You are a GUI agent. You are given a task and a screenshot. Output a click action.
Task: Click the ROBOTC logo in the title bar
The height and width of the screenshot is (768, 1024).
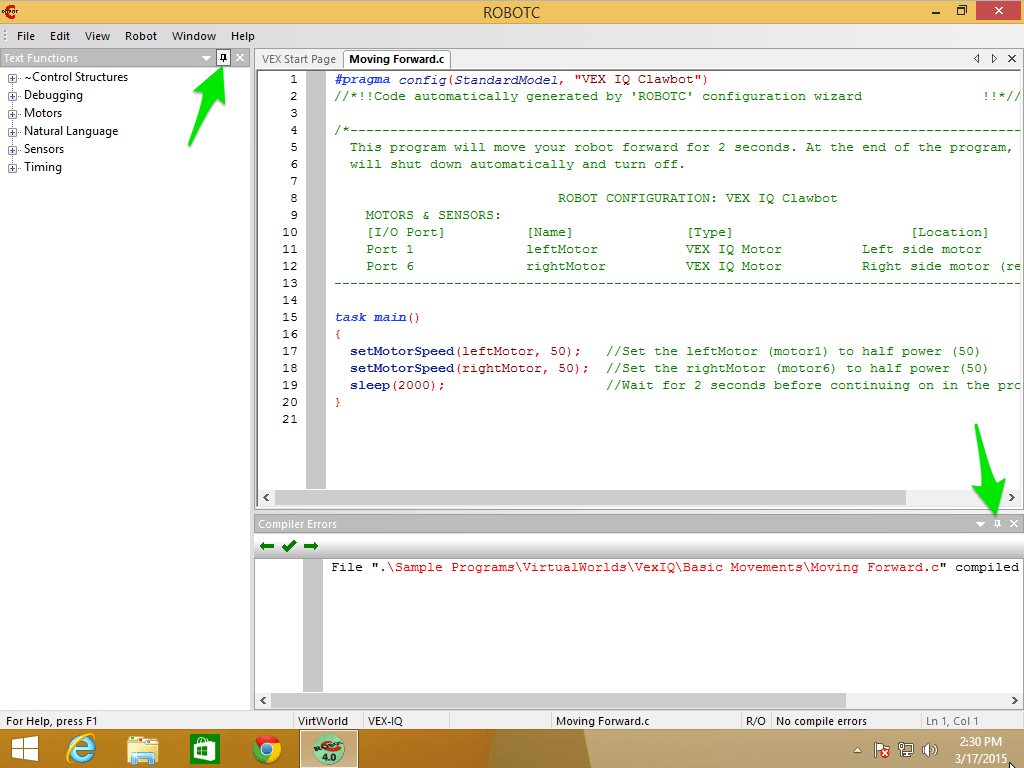coord(11,12)
